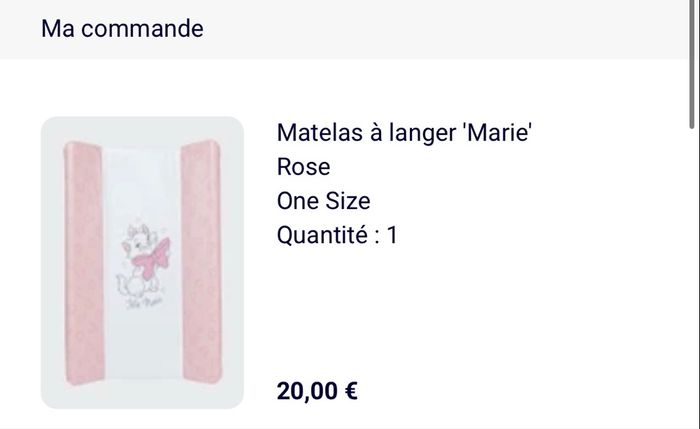
Task: Click the "Ma commande" header title
Action: pos(122,28)
